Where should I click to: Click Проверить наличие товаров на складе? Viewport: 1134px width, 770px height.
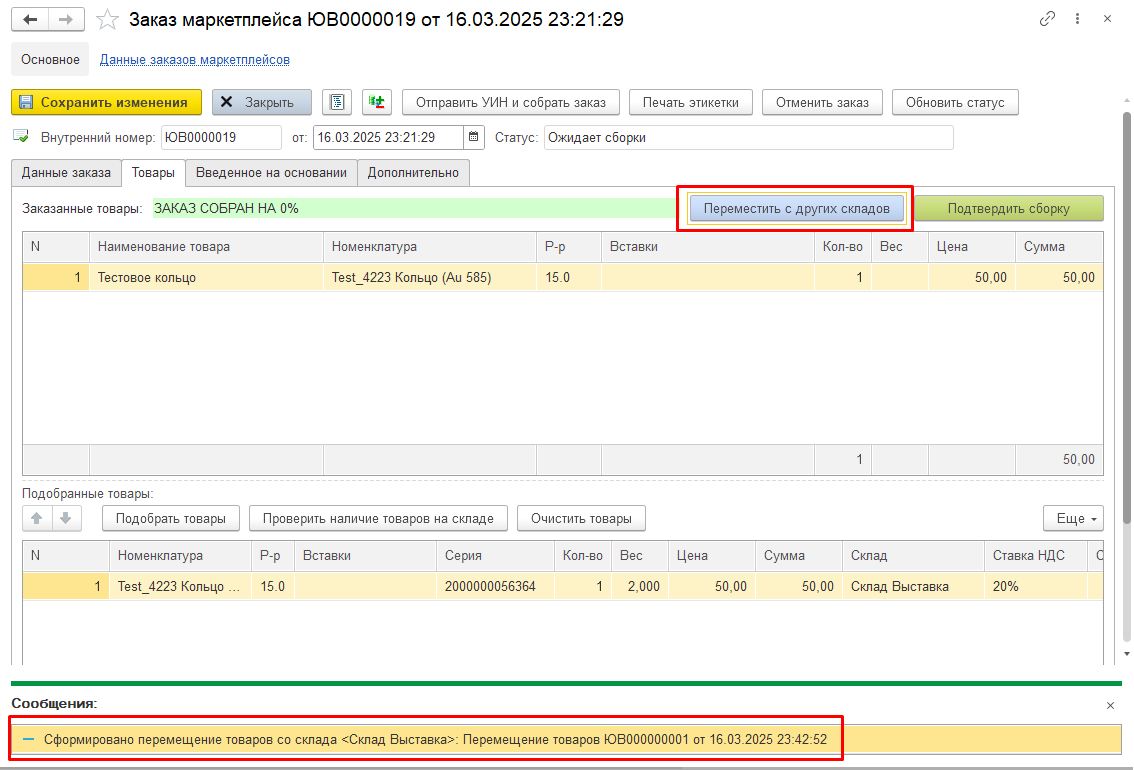(378, 518)
